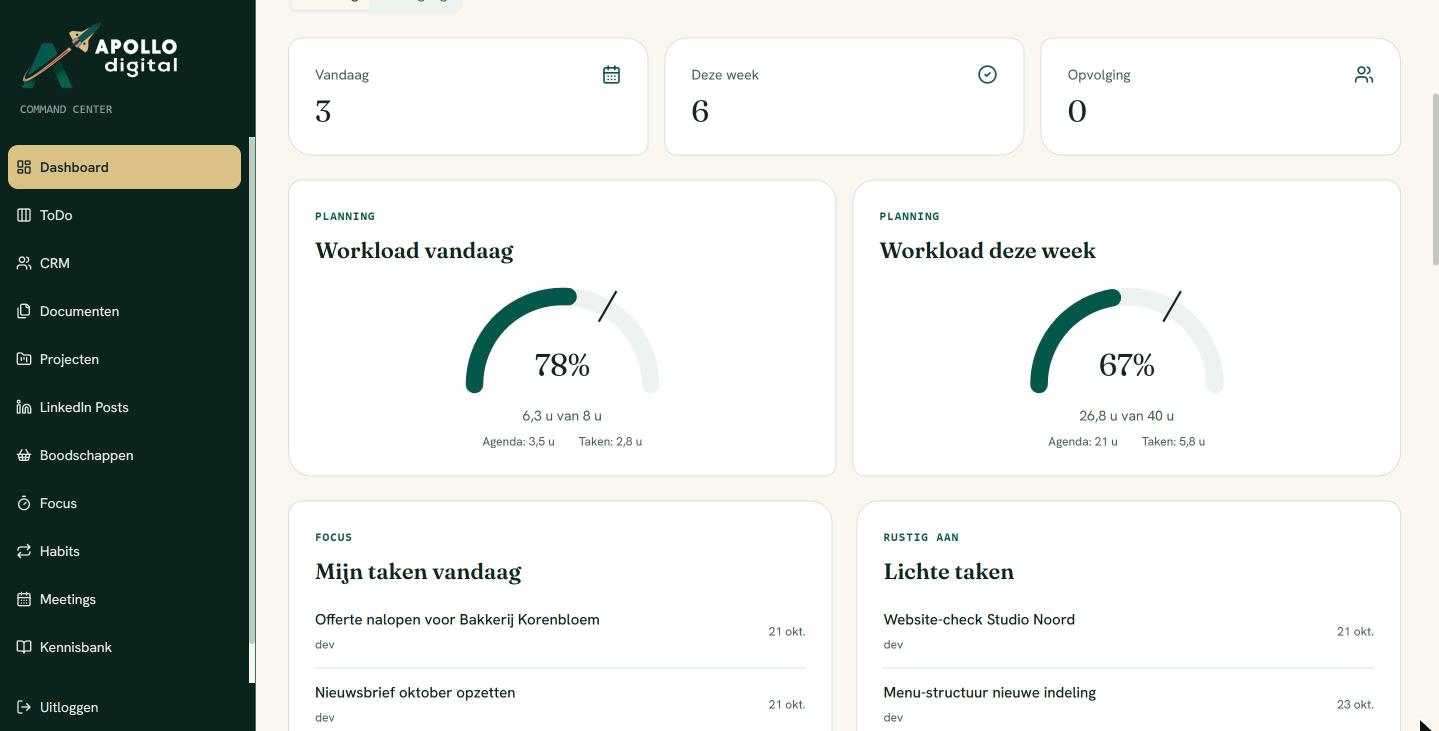Click the Kennisbank book icon
Screen dimensions: 1439x731
(24, 647)
